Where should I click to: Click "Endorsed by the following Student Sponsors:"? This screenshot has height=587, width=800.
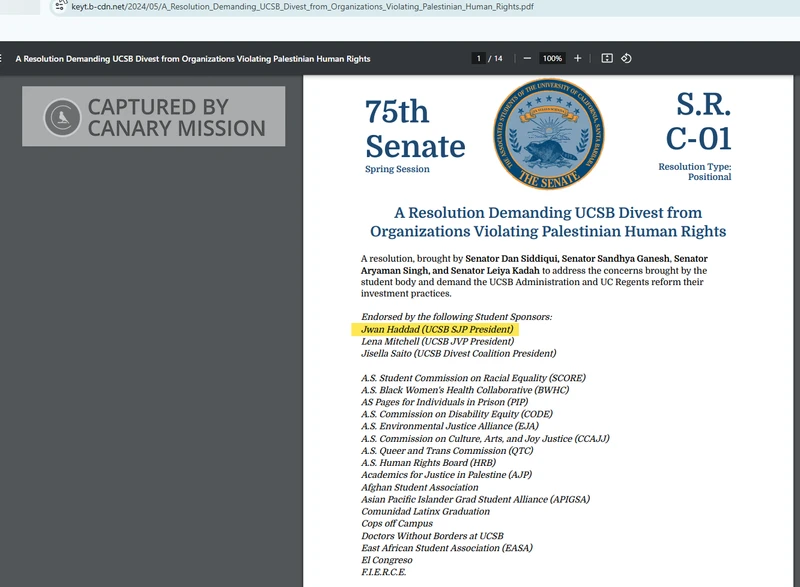tap(457, 317)
